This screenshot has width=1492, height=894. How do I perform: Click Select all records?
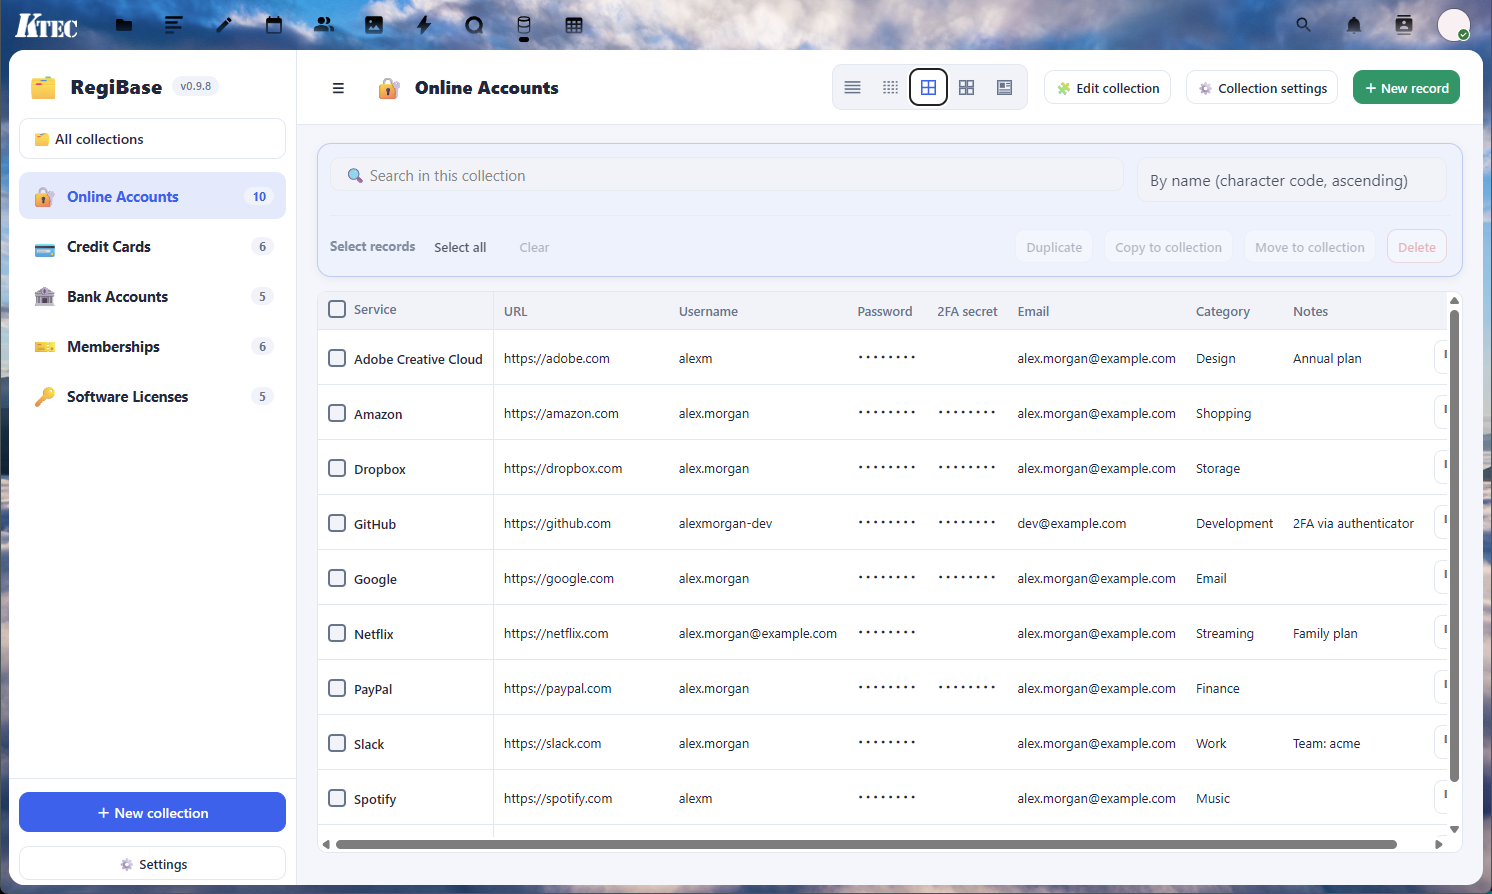pyautogui.click(x=460, y=247)
